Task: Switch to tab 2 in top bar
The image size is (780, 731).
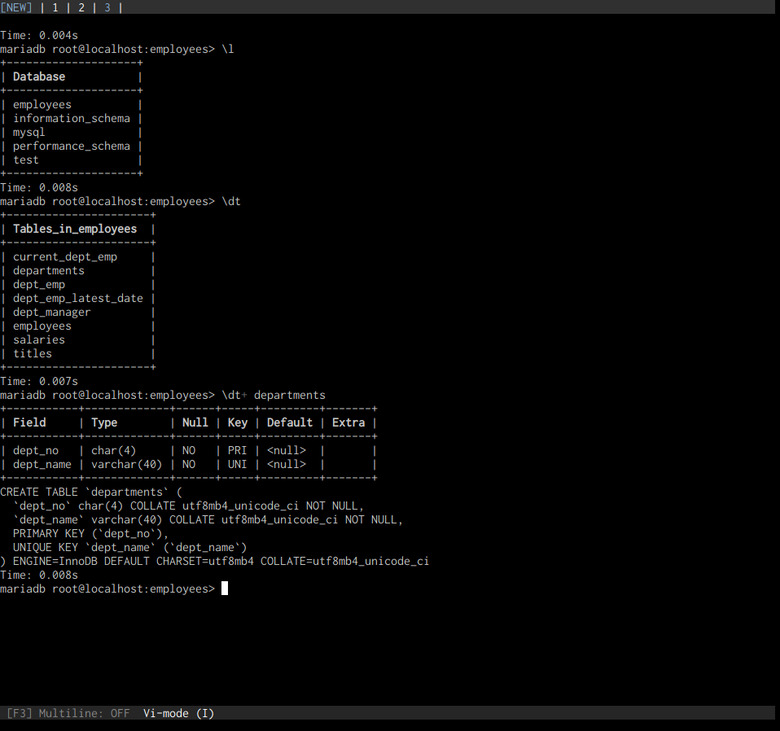Action: (x=81, y=7)
